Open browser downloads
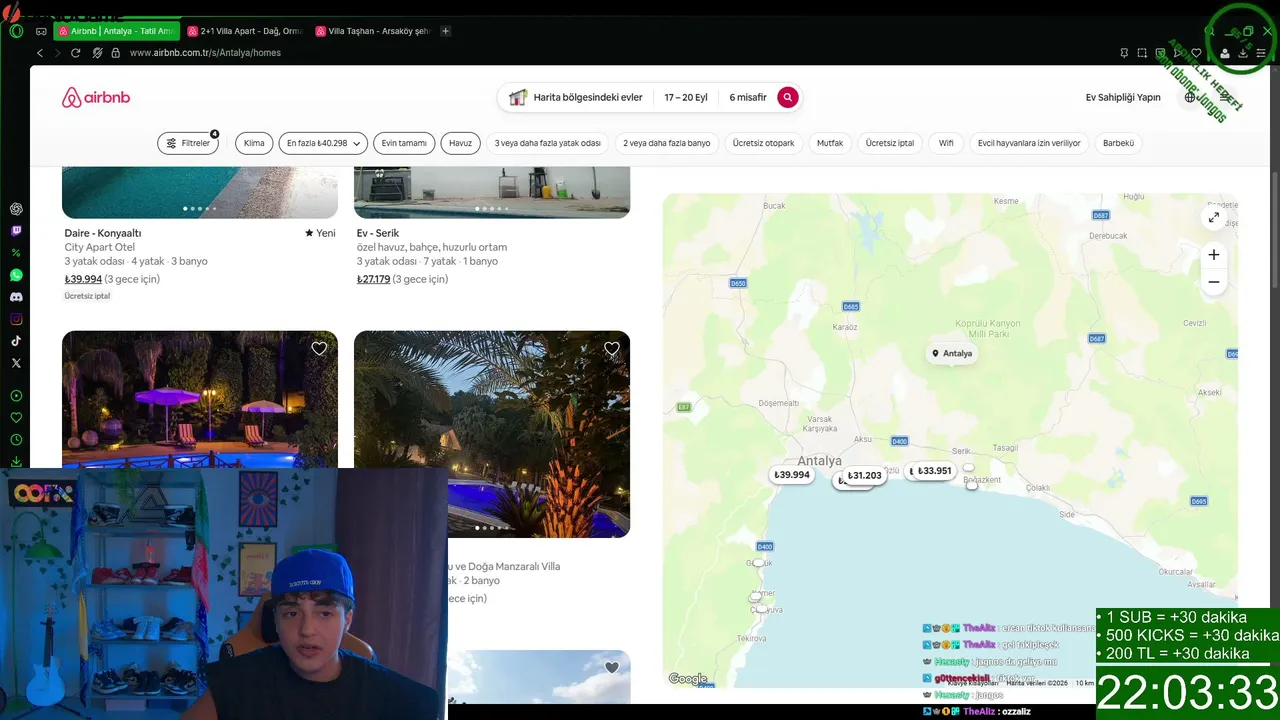The width and height of the screenshot is (1280, 720). (1243, 53)
